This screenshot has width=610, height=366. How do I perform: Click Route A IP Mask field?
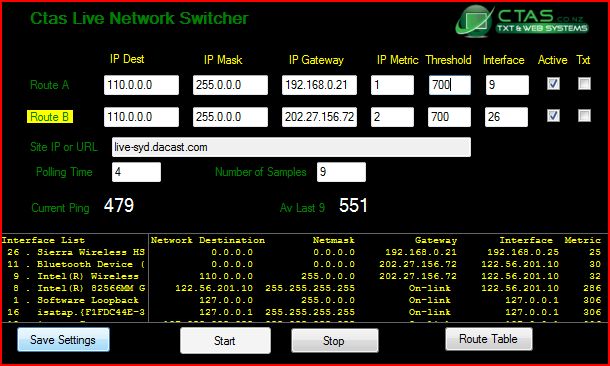(230, 85)
